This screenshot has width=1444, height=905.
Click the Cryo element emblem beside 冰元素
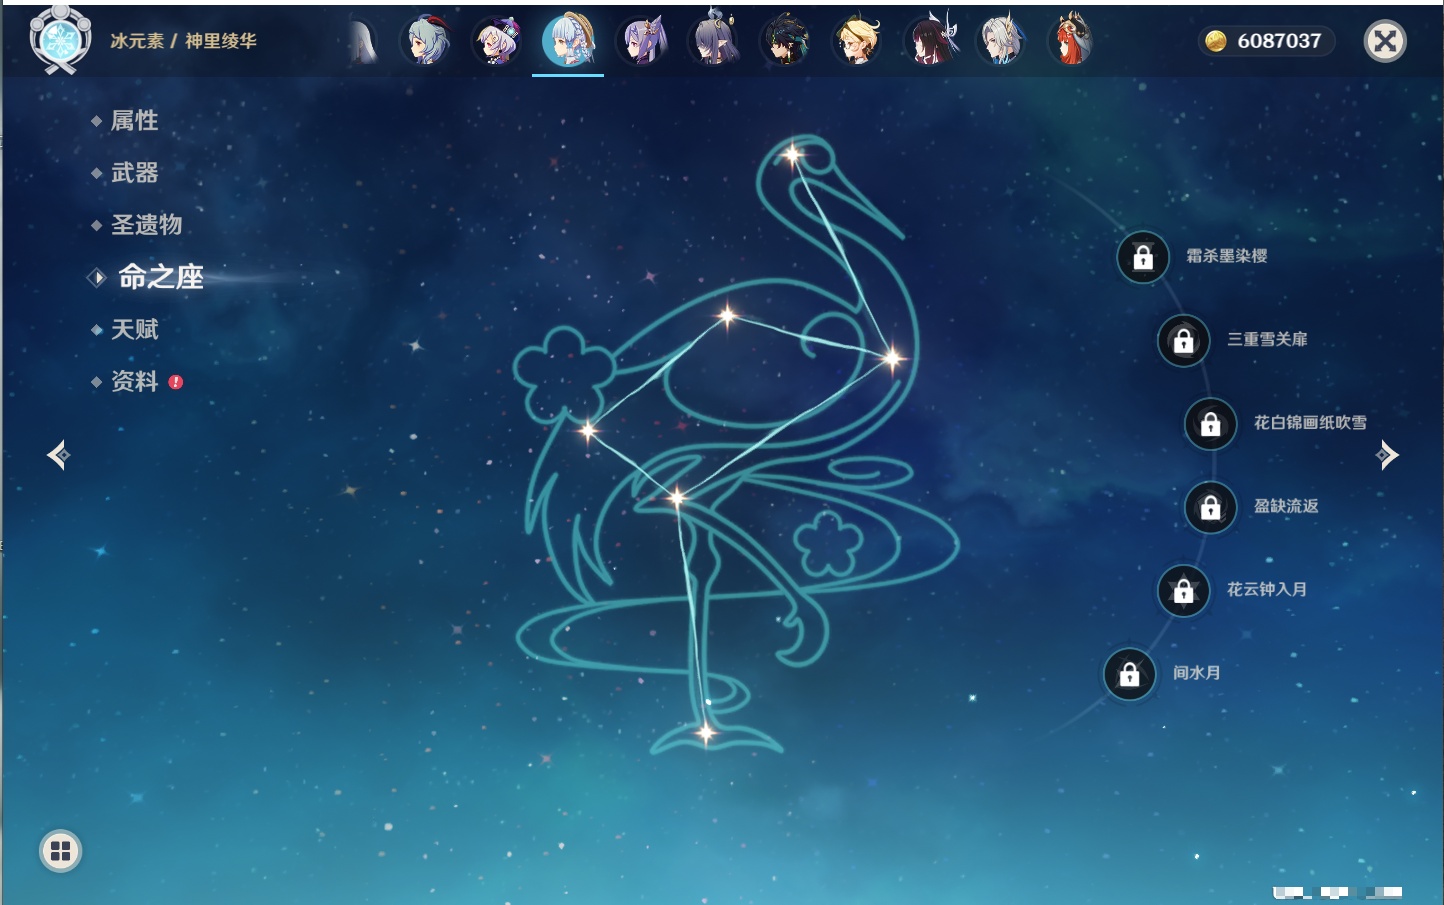click(x=61, y=40)
